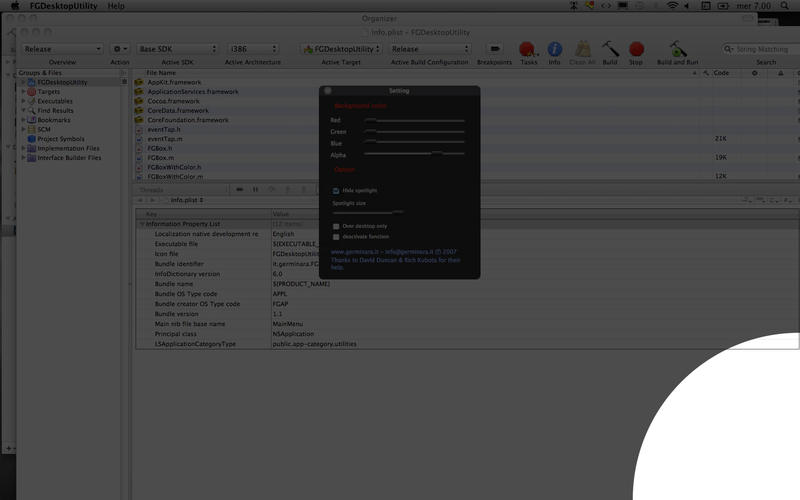Expand the Interface Builder Files group
Viewport: 800px width, 500px height.
23,158
